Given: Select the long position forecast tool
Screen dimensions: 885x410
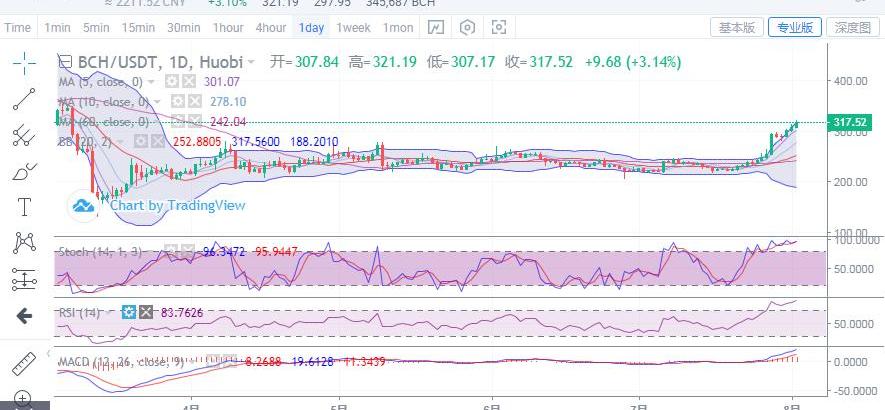Looking at the screenshot, I should pos(25,279).
